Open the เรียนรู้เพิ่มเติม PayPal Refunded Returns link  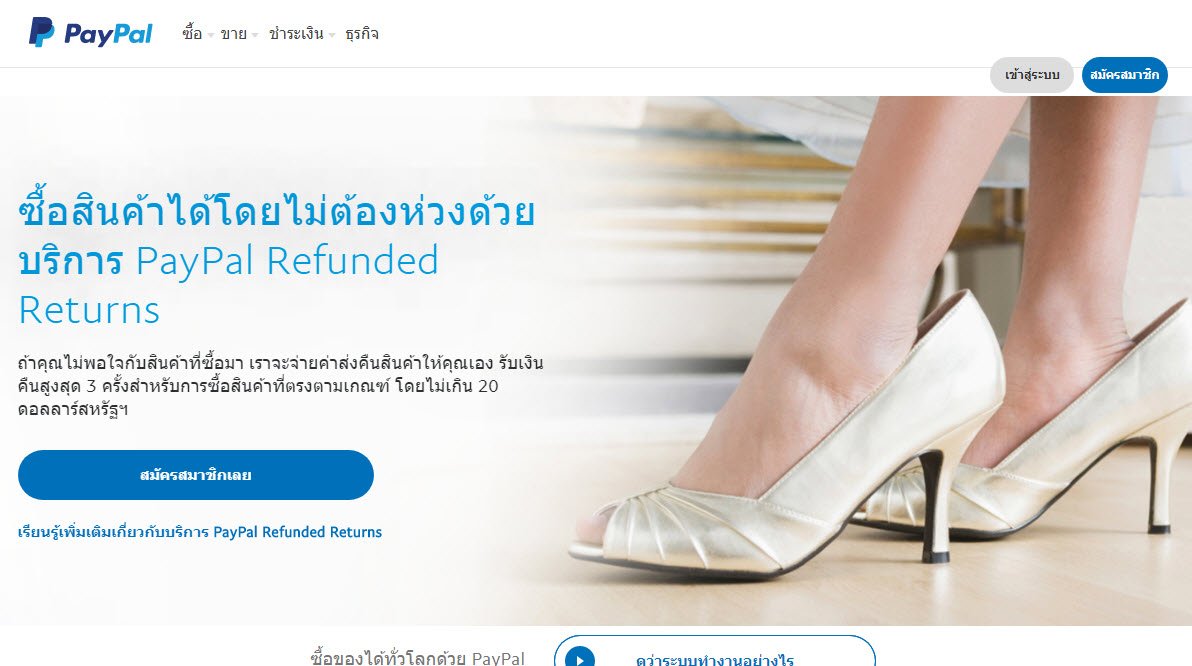(x=200, y=532)
